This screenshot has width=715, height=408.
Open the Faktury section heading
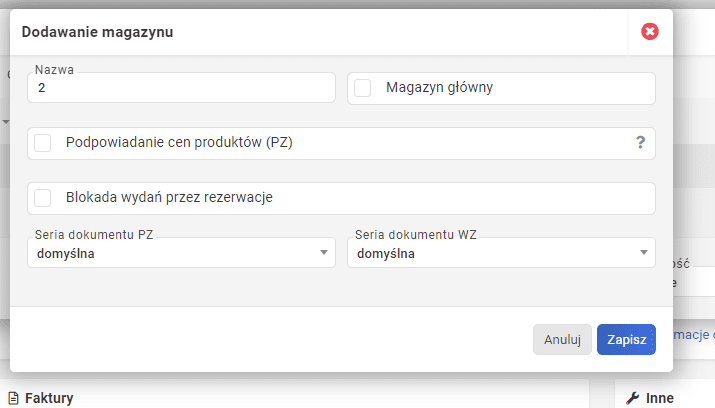[48, 398]
